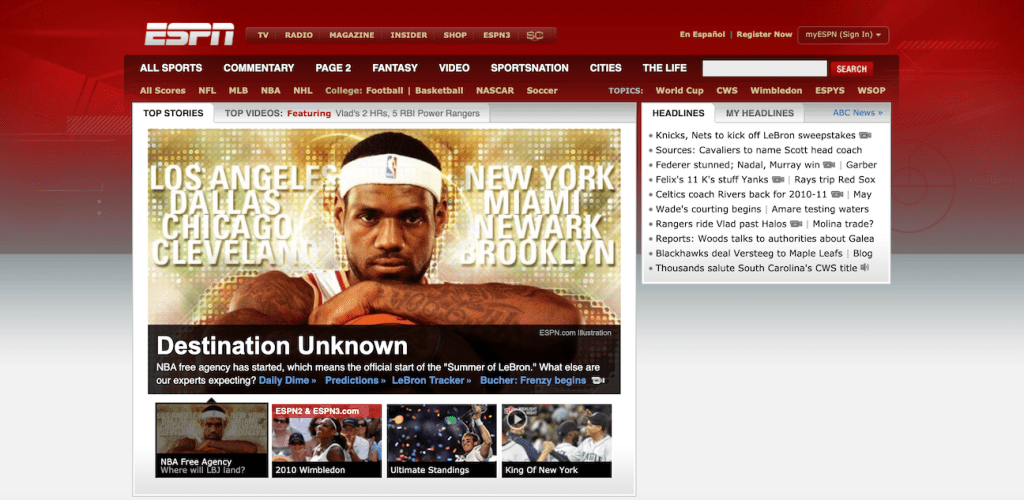Click the search input field
1024x500 pixels.
764,69
